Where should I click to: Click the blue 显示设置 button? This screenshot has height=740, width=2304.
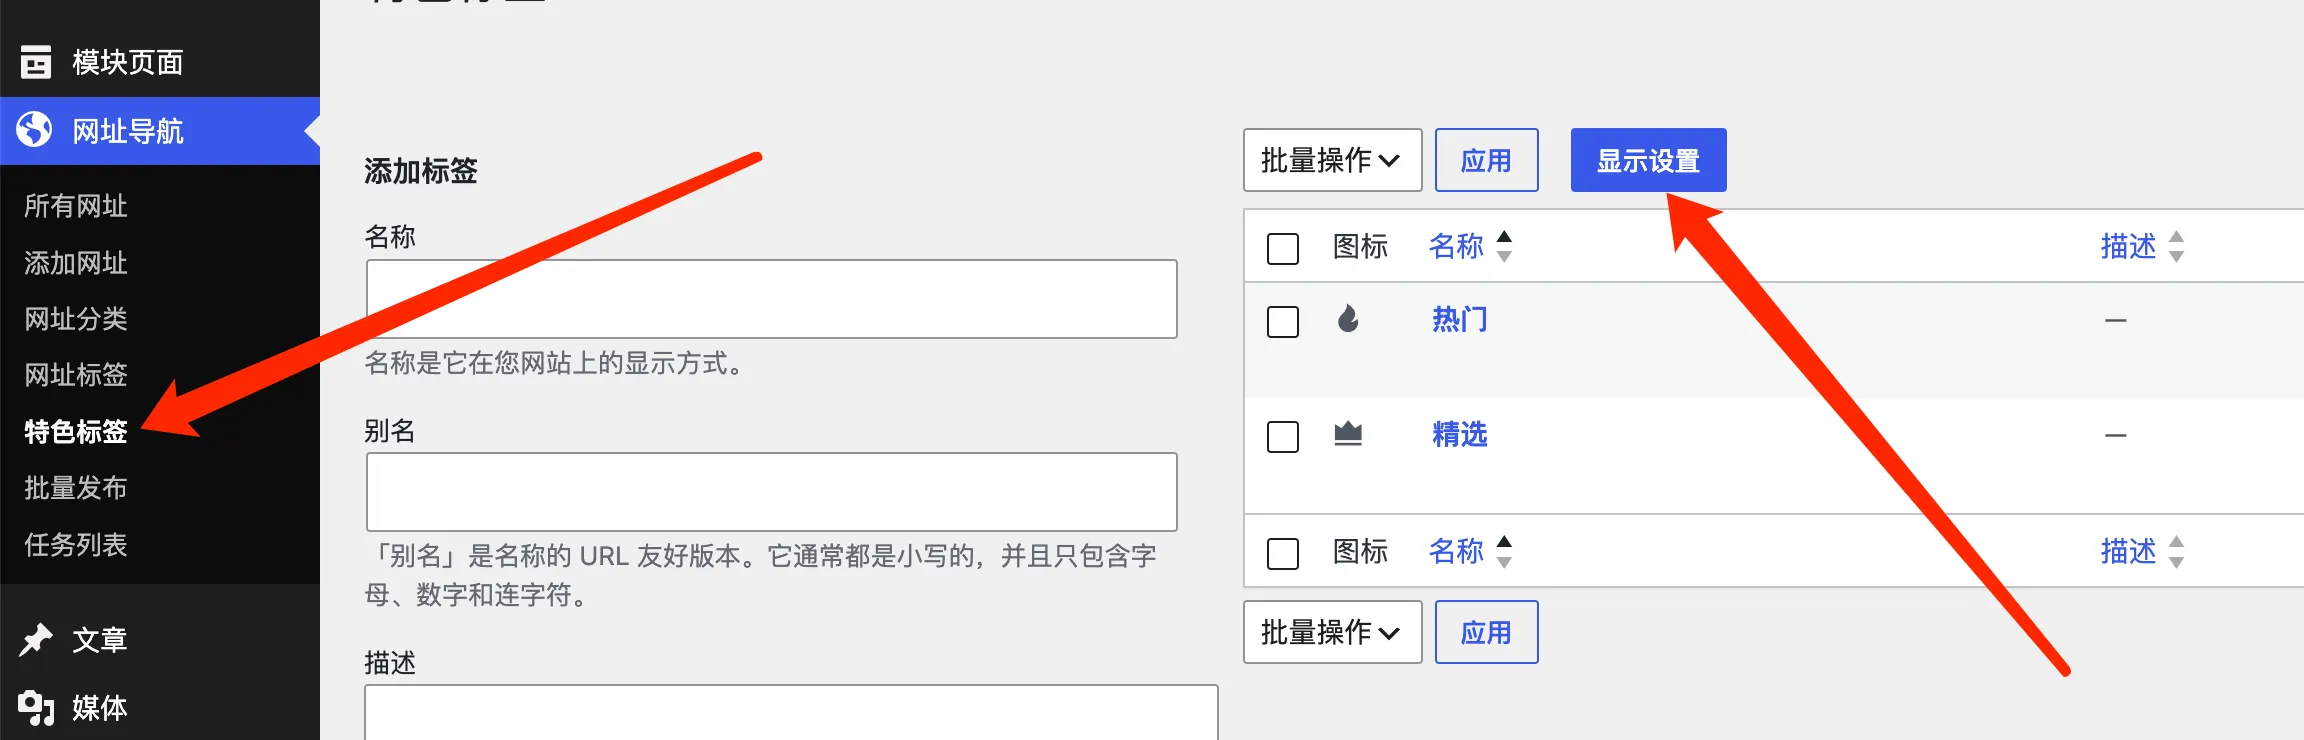tap(1648, 160)
